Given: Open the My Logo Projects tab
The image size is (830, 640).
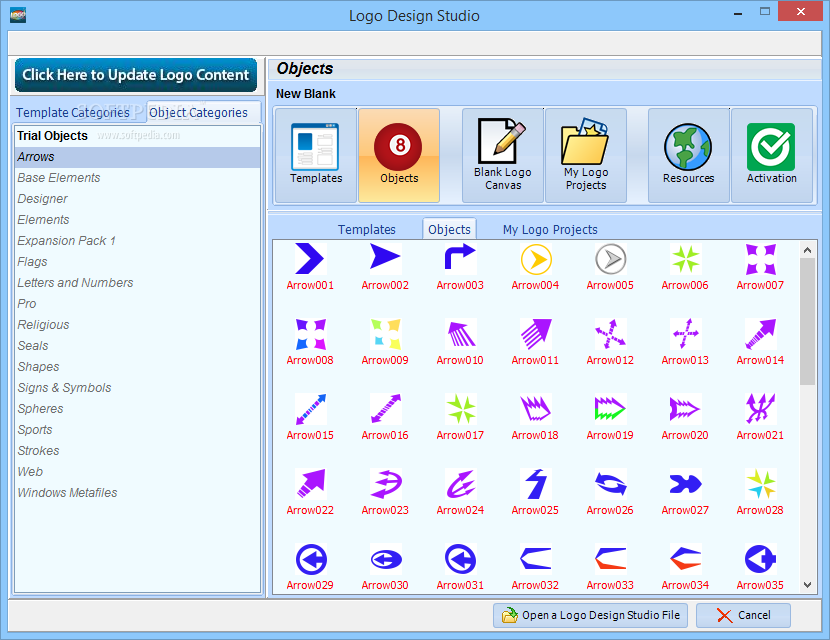Looking at the screenshot, I should [x=550, y=229].
